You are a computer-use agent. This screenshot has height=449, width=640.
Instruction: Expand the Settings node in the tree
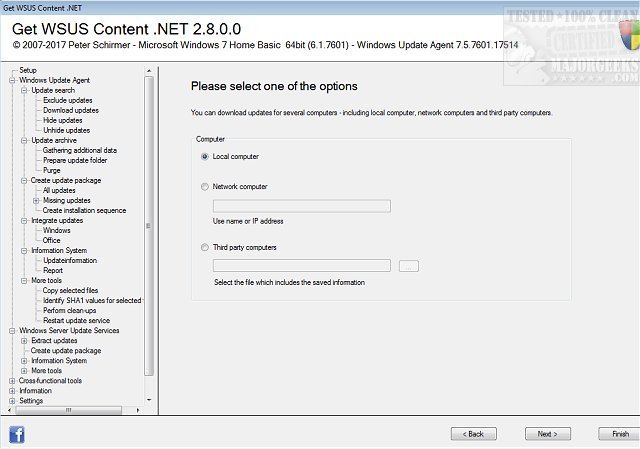(x=12, y=401)
